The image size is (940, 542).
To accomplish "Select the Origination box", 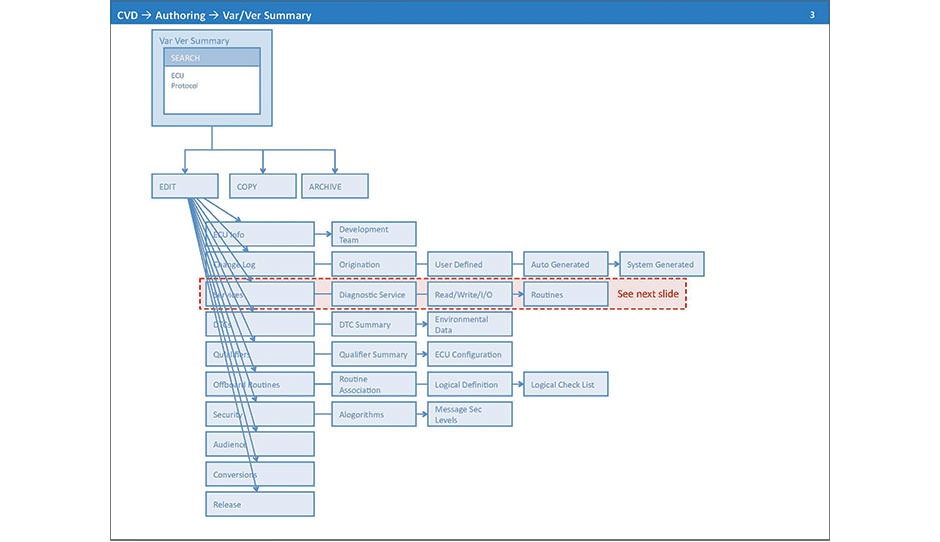I will 373,264.
